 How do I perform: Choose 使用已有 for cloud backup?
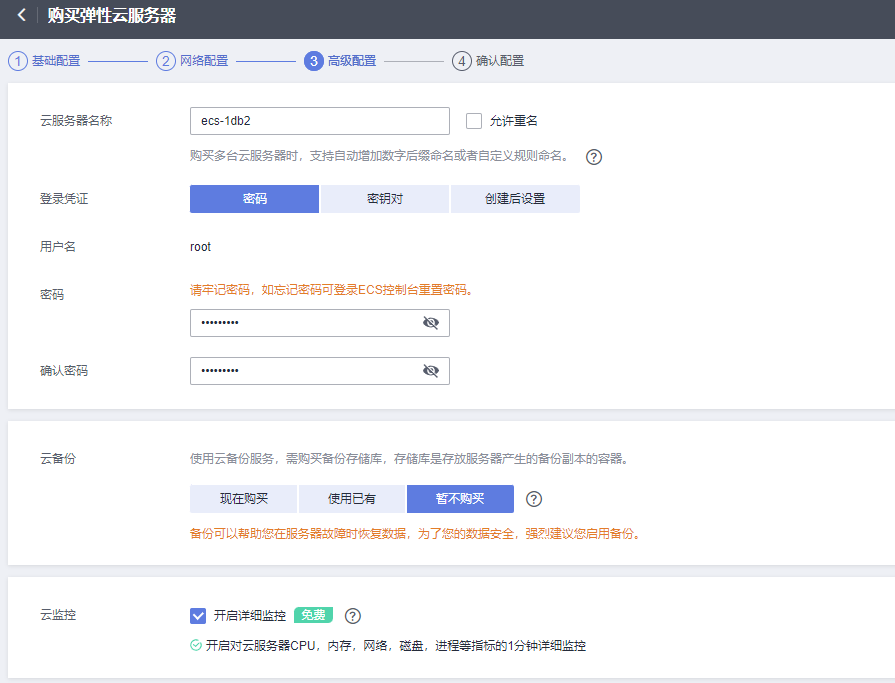click(352, 499)
